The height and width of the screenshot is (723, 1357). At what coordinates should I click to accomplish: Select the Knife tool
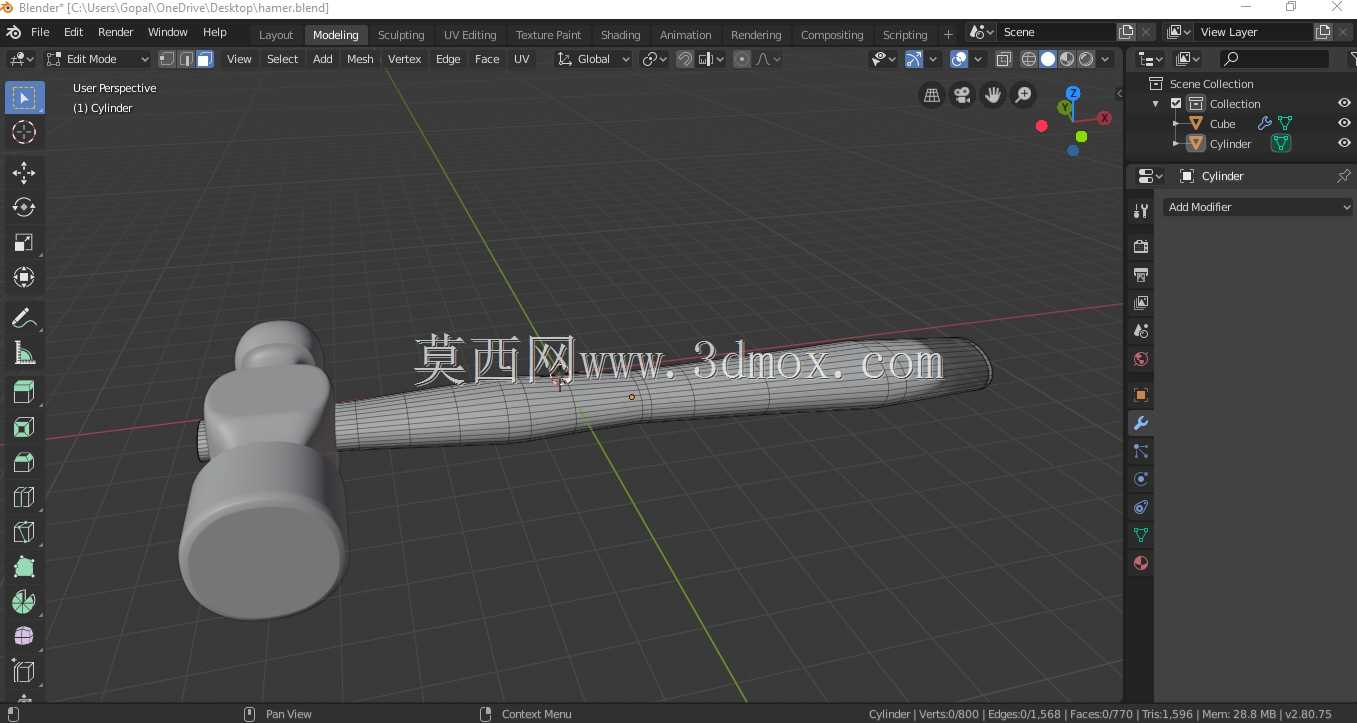point(24,533)
